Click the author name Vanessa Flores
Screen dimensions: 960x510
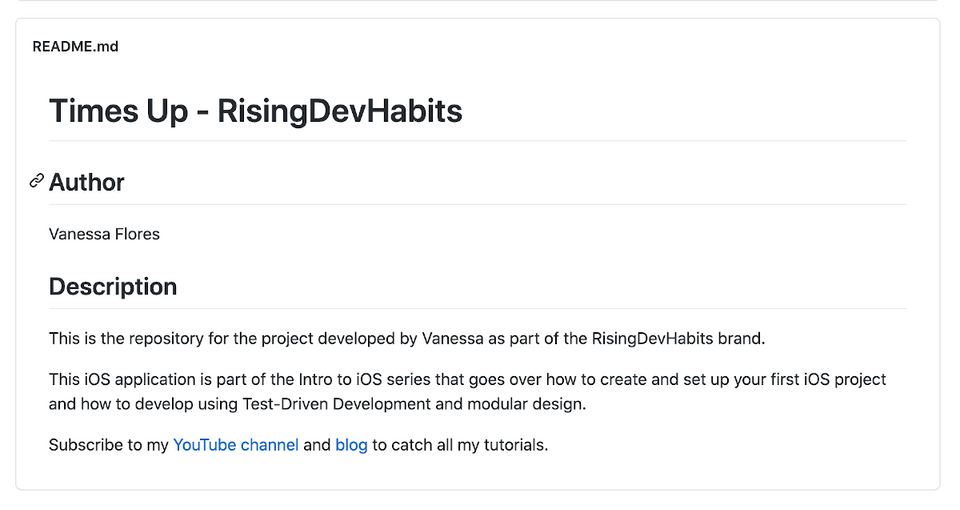104,234
